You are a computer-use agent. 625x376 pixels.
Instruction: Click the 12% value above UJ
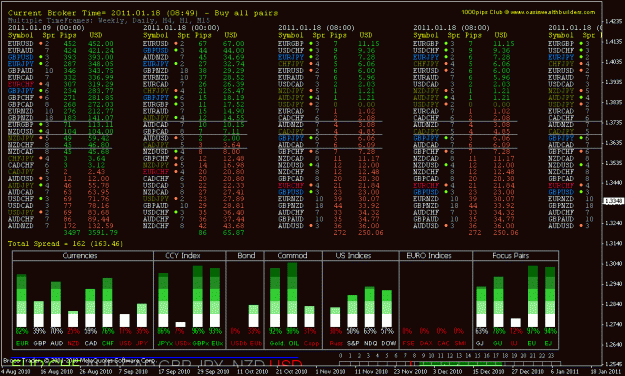tap(516, 331)
